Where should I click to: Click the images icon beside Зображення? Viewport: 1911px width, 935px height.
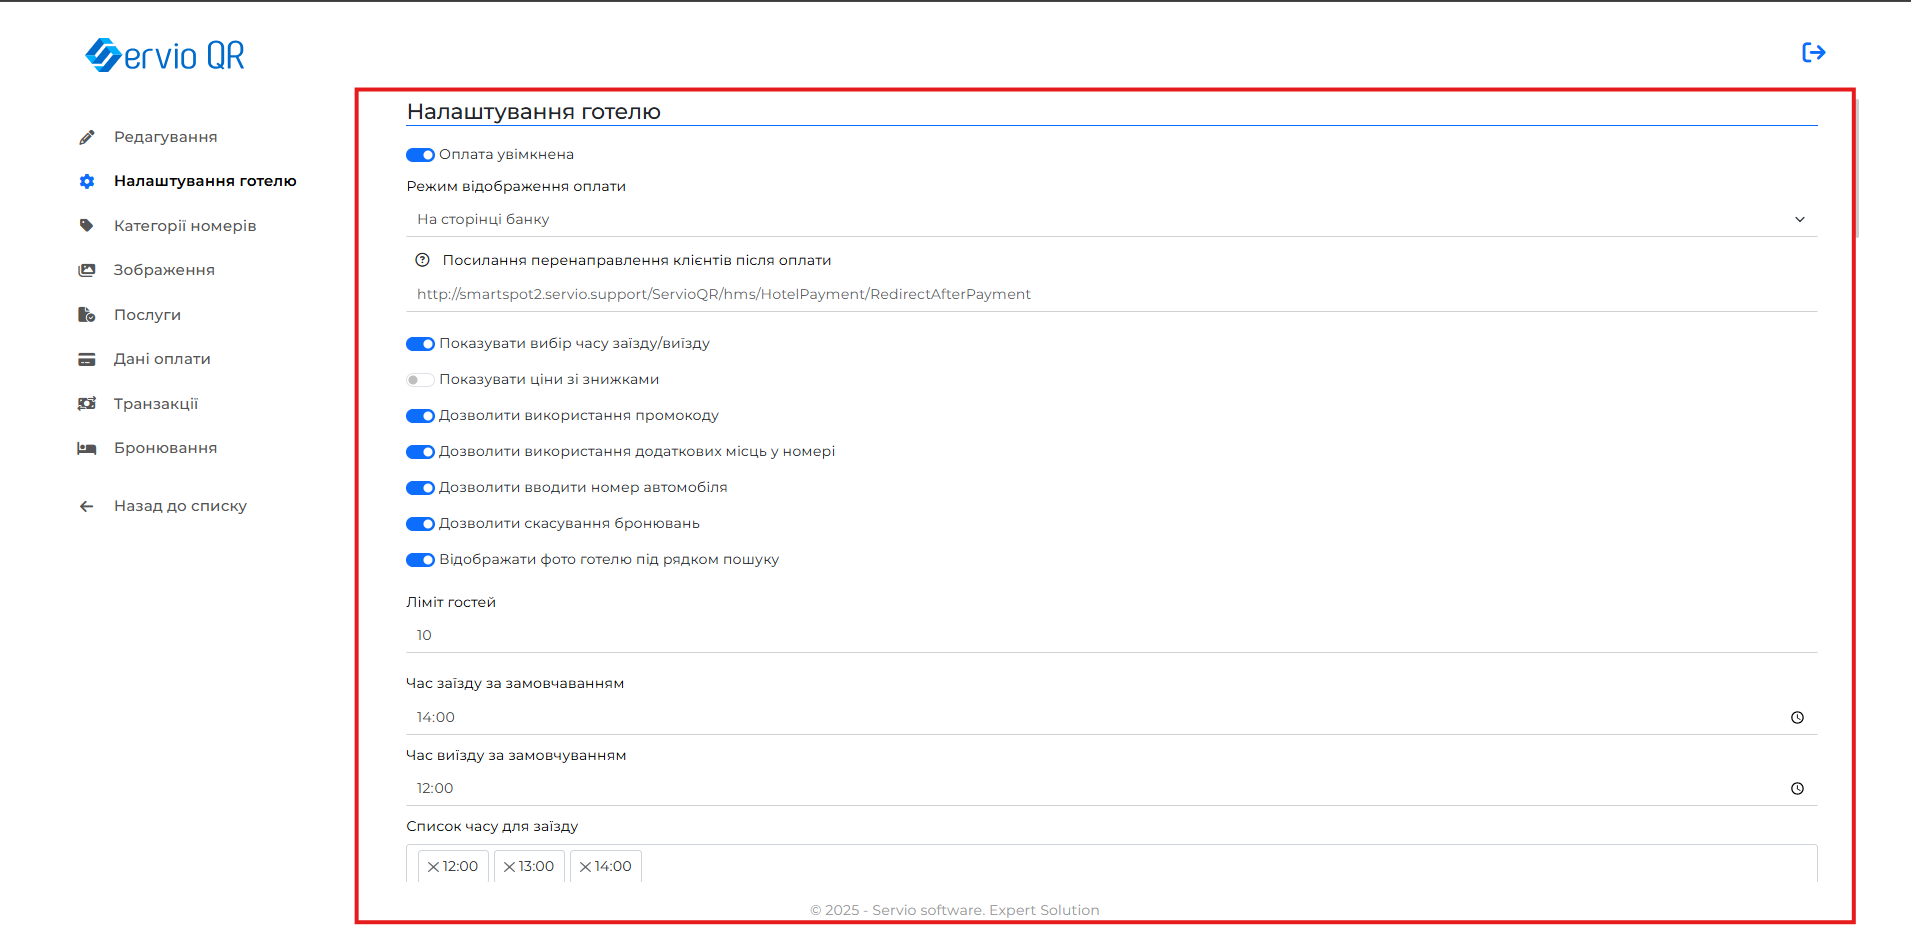(87, 270)
